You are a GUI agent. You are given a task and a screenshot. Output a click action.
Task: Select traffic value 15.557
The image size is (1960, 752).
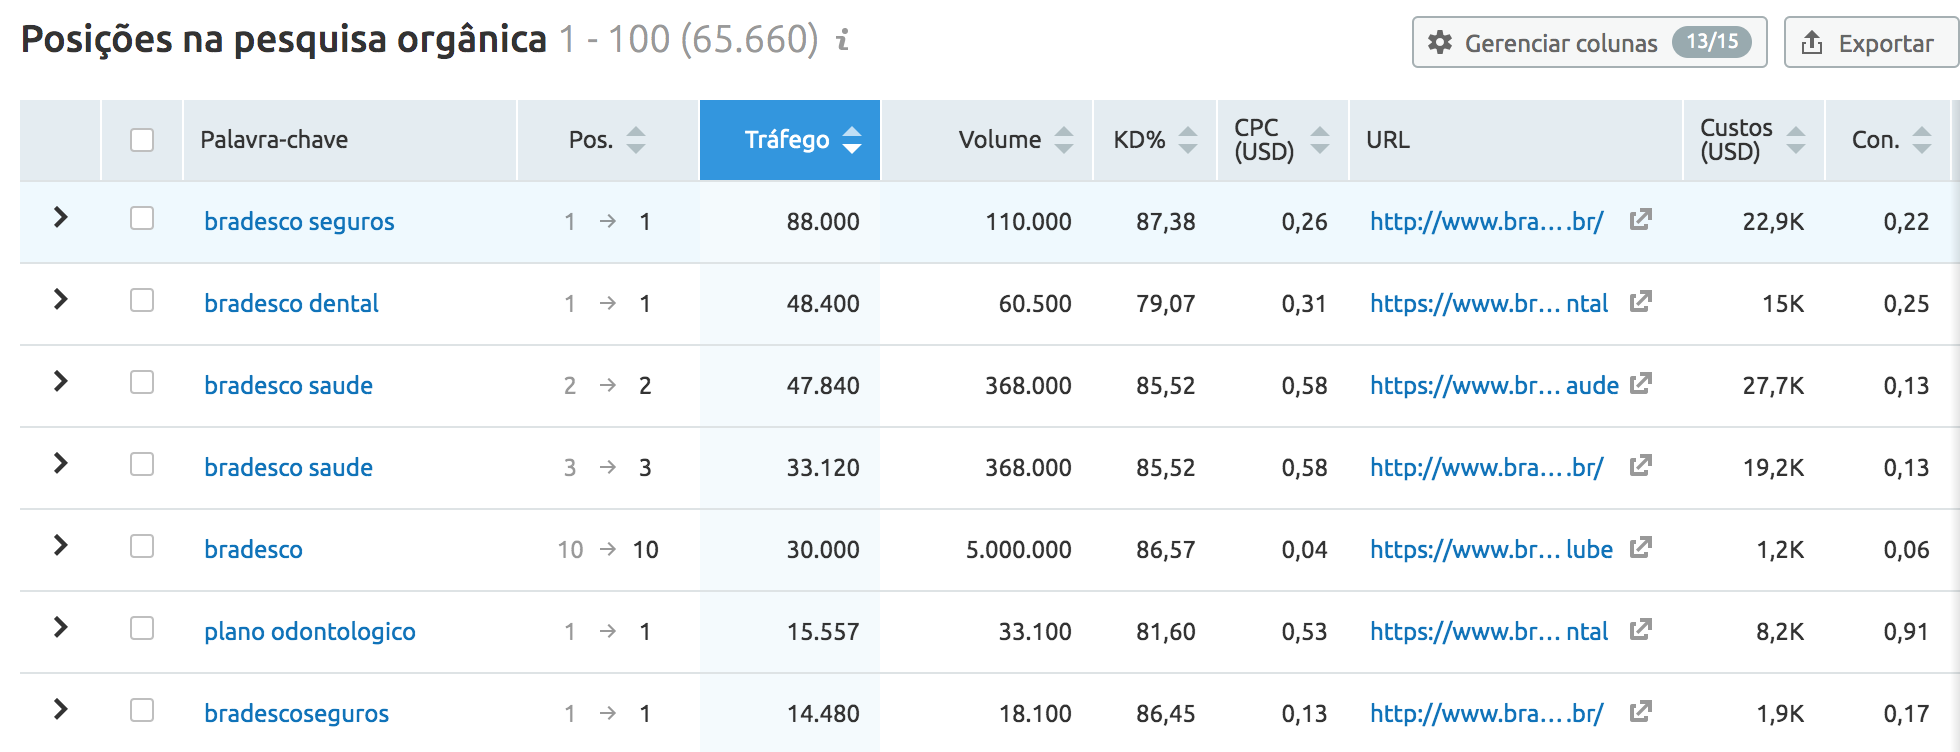(x=823, y=632)
